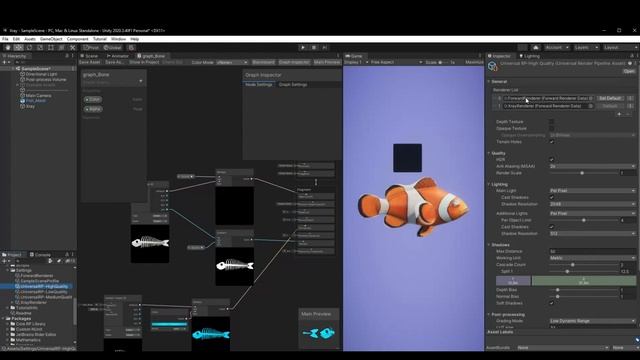Select the Scale tool in the toolbar
The width and height of the screenshot is (640, 360).
pyautogui.click(x=40, y=48)
